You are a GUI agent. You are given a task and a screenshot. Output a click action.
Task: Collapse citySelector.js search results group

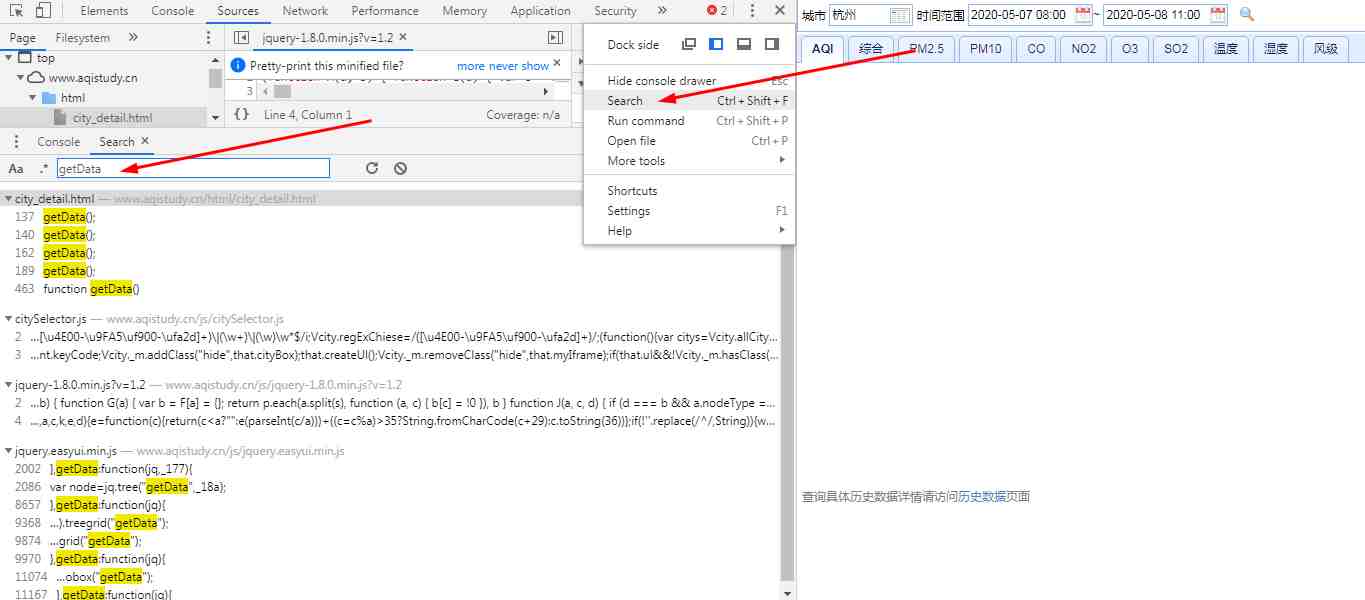[x=8, y=319]
